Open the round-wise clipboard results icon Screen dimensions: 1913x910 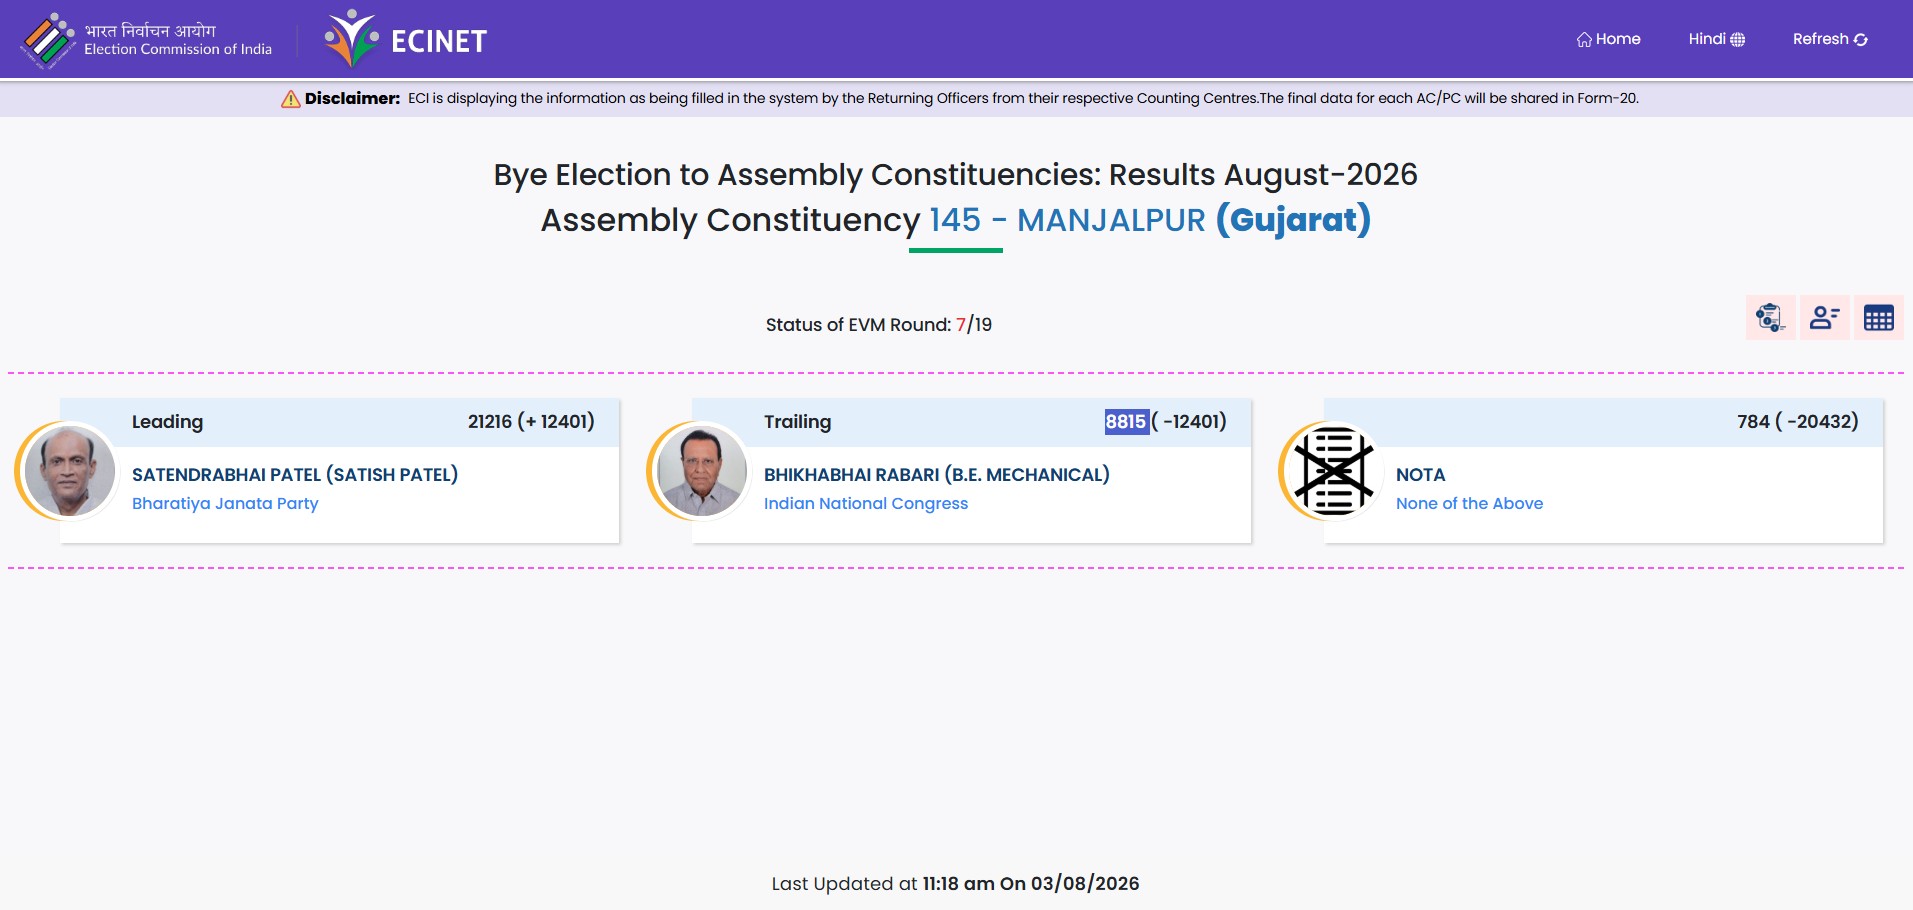[1770, 318]
